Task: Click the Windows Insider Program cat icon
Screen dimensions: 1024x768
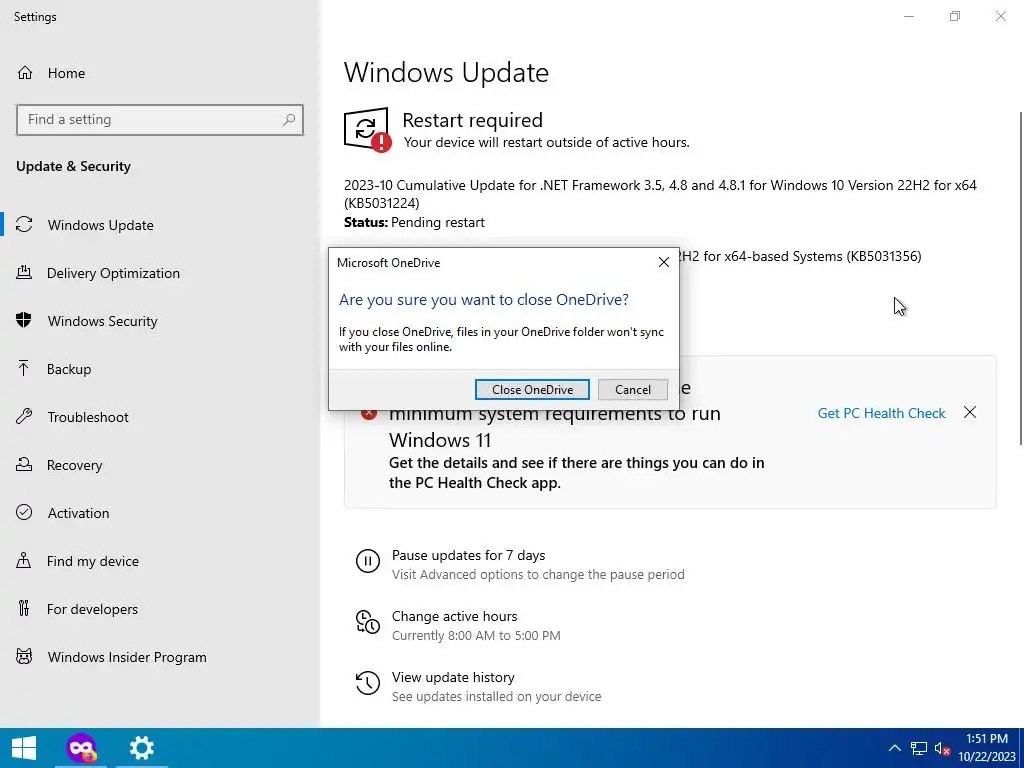Action: [x=24, y=657]
